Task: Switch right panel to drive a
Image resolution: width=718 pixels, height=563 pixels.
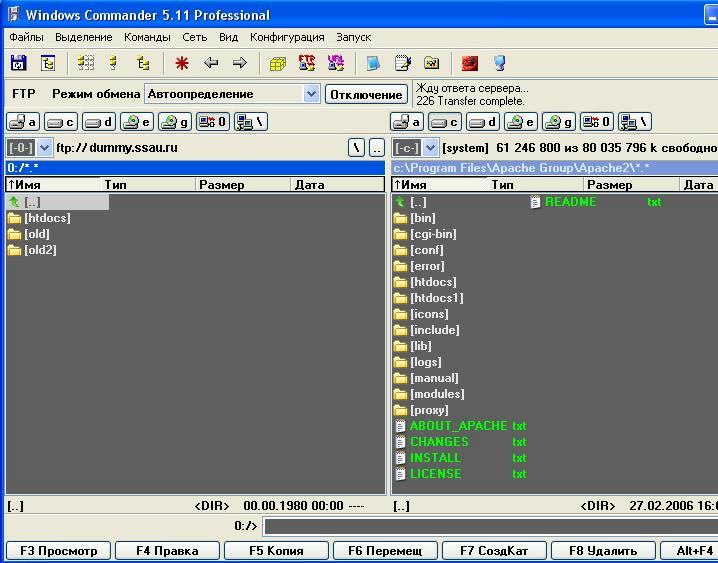Action: pyautogui.click(x=407, y=122)
